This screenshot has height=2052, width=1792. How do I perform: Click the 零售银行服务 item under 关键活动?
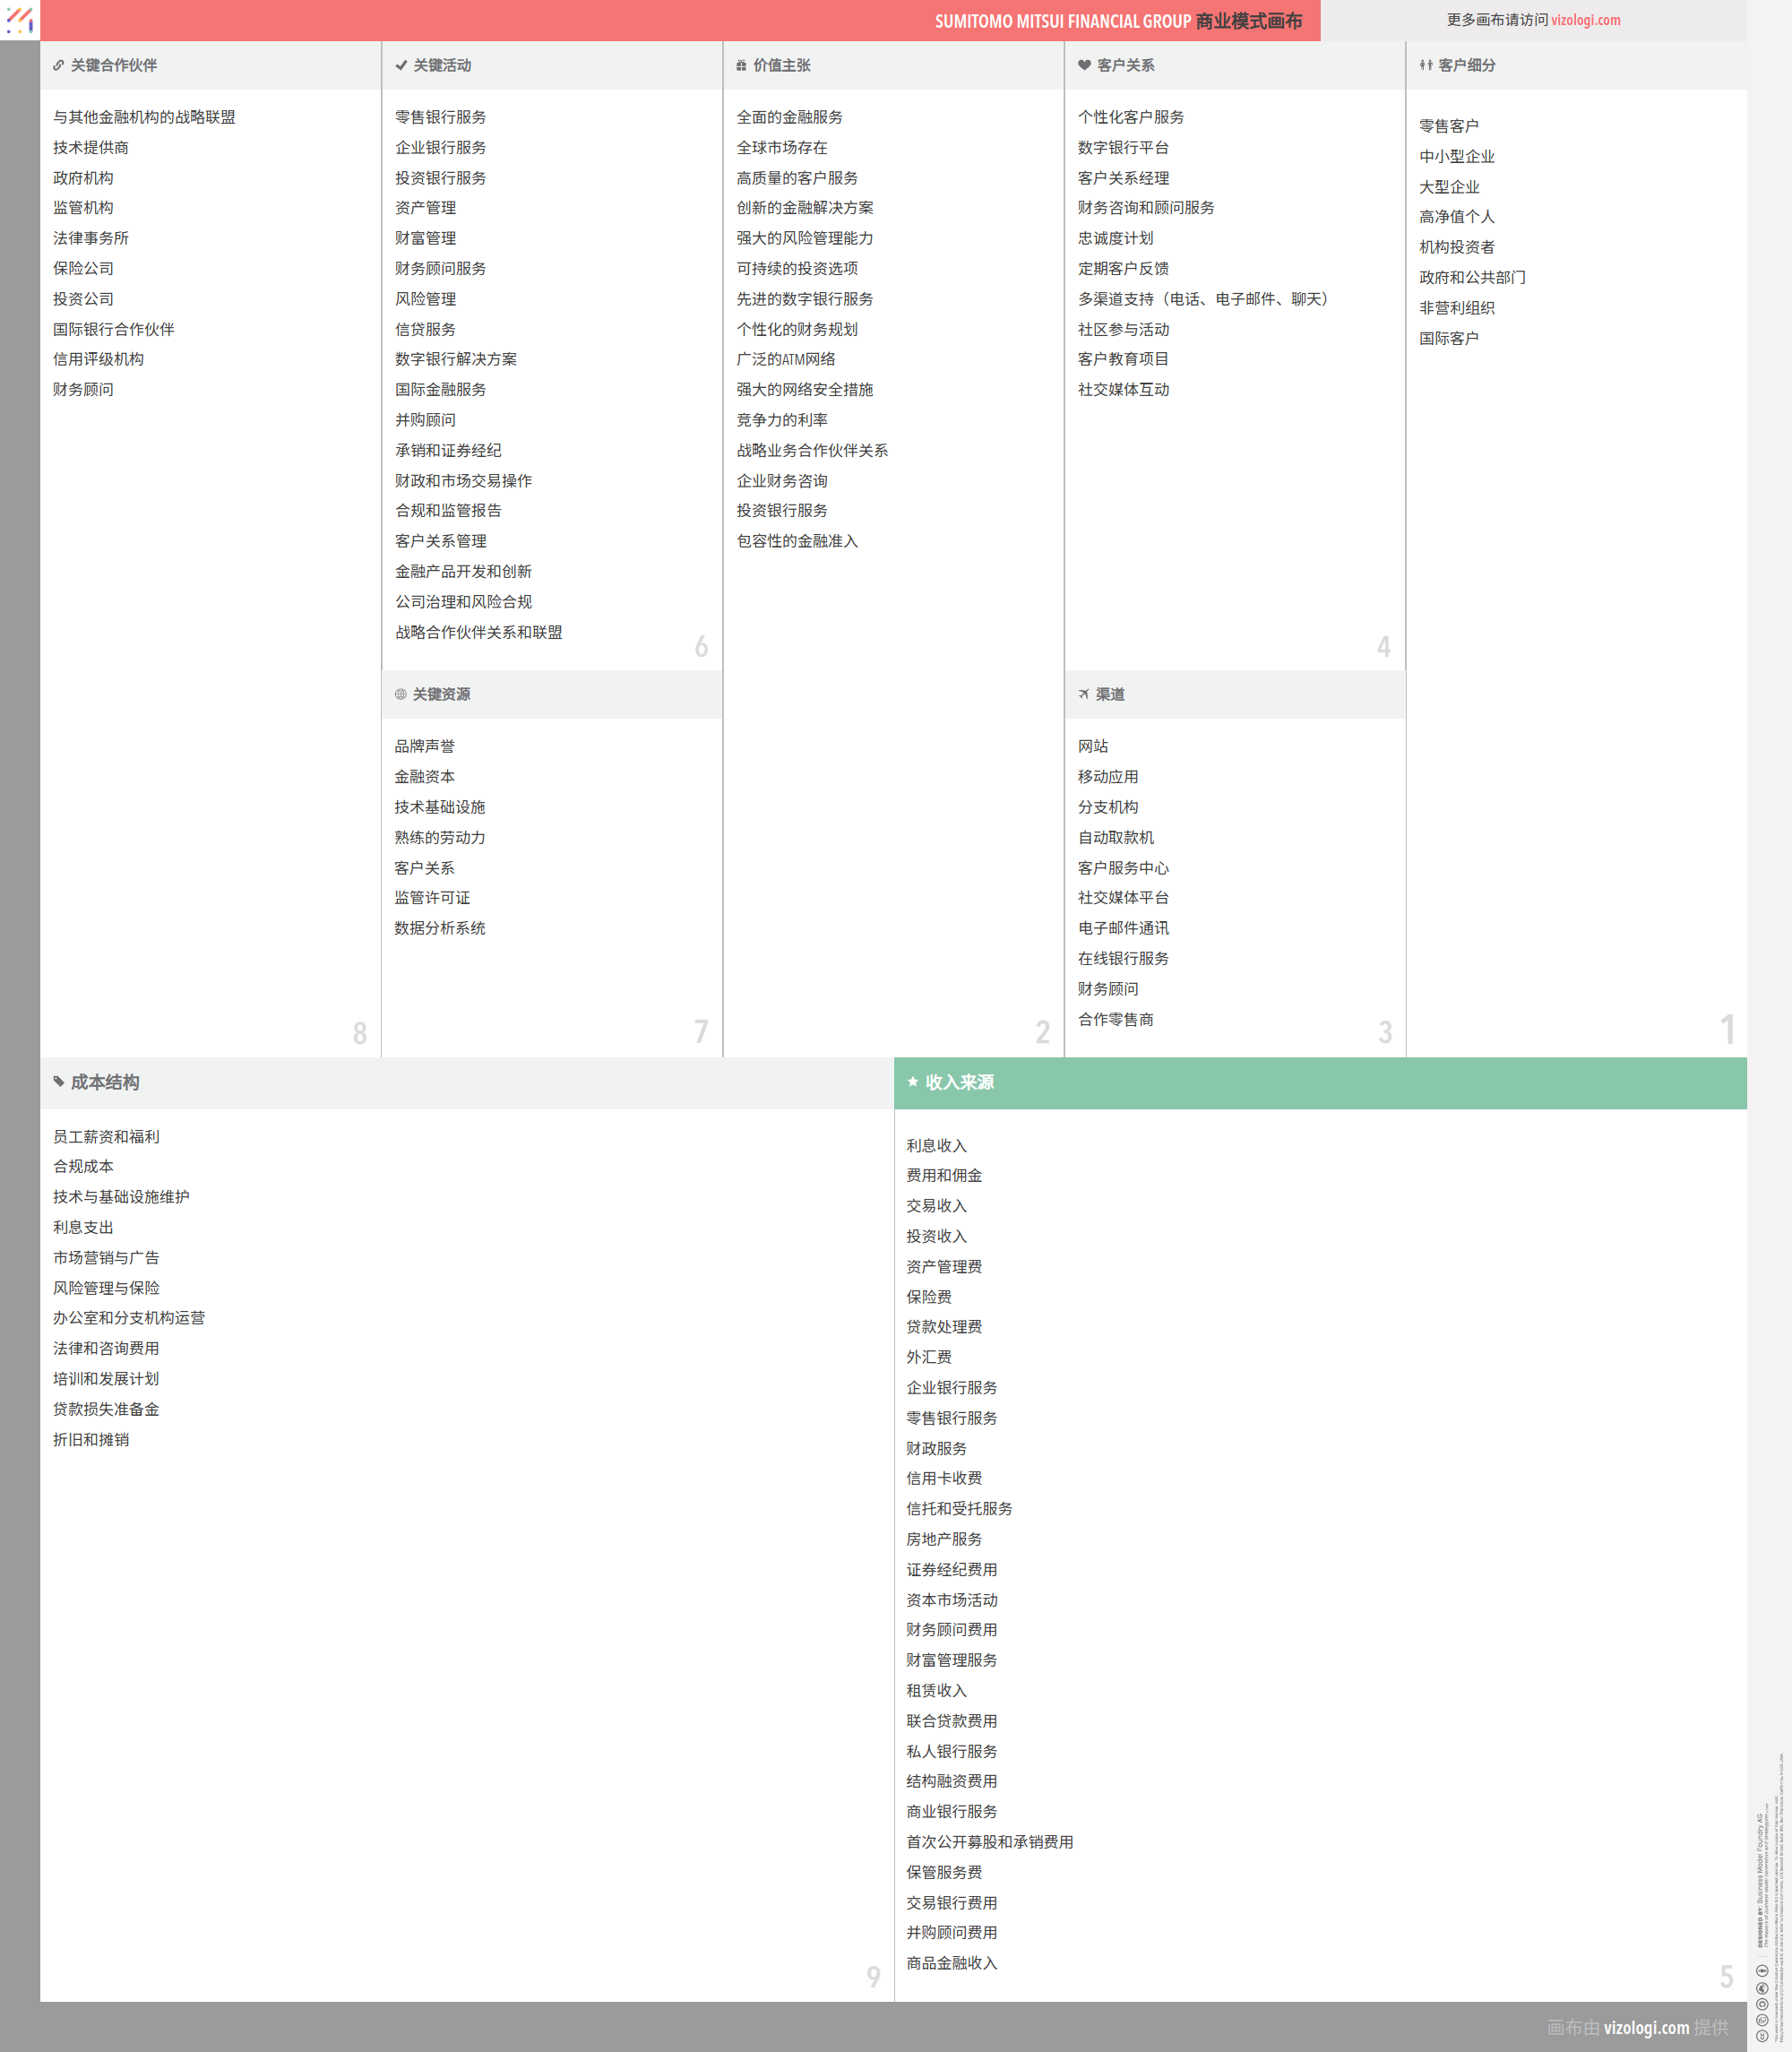click(440, 117)
